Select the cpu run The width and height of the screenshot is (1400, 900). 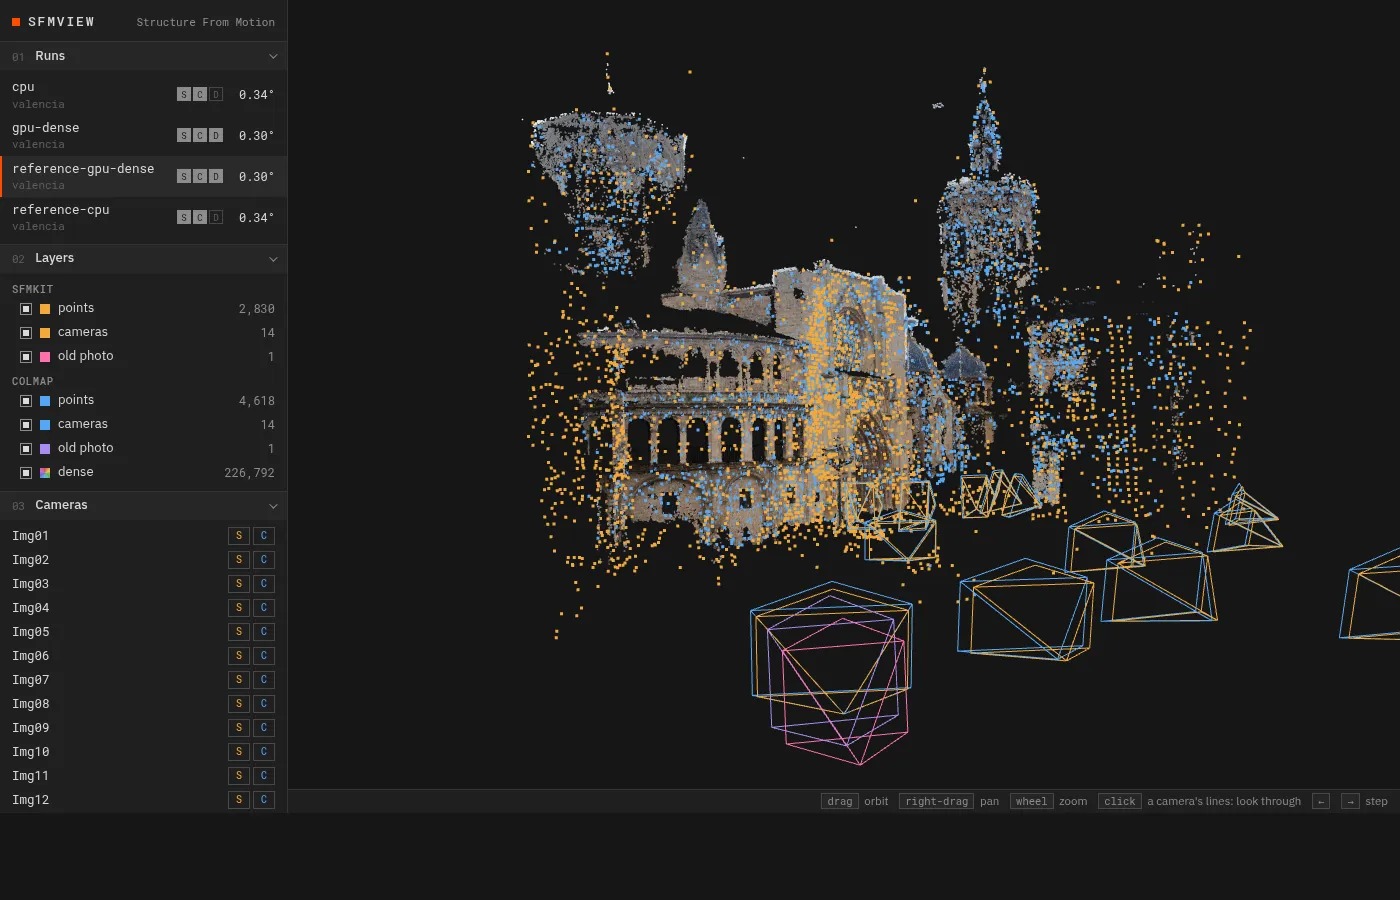[x=143, y=95]
